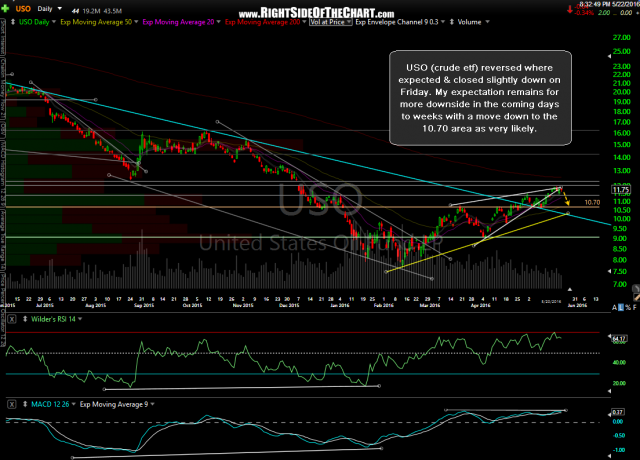Close the Wilder's RSI 14 pane
Screen dimensions: 640x460
coord(12,319)
